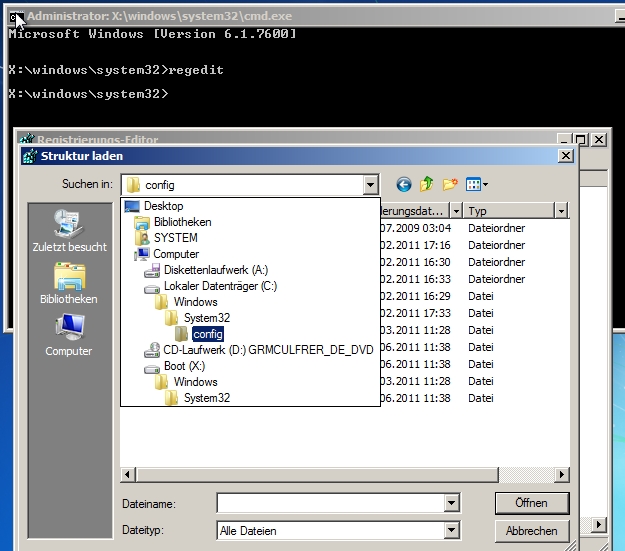Collapse the Suchen in dropdown arrow
Image resolution: width=625 pixels, height=551 pixels.
coord(370,185)
